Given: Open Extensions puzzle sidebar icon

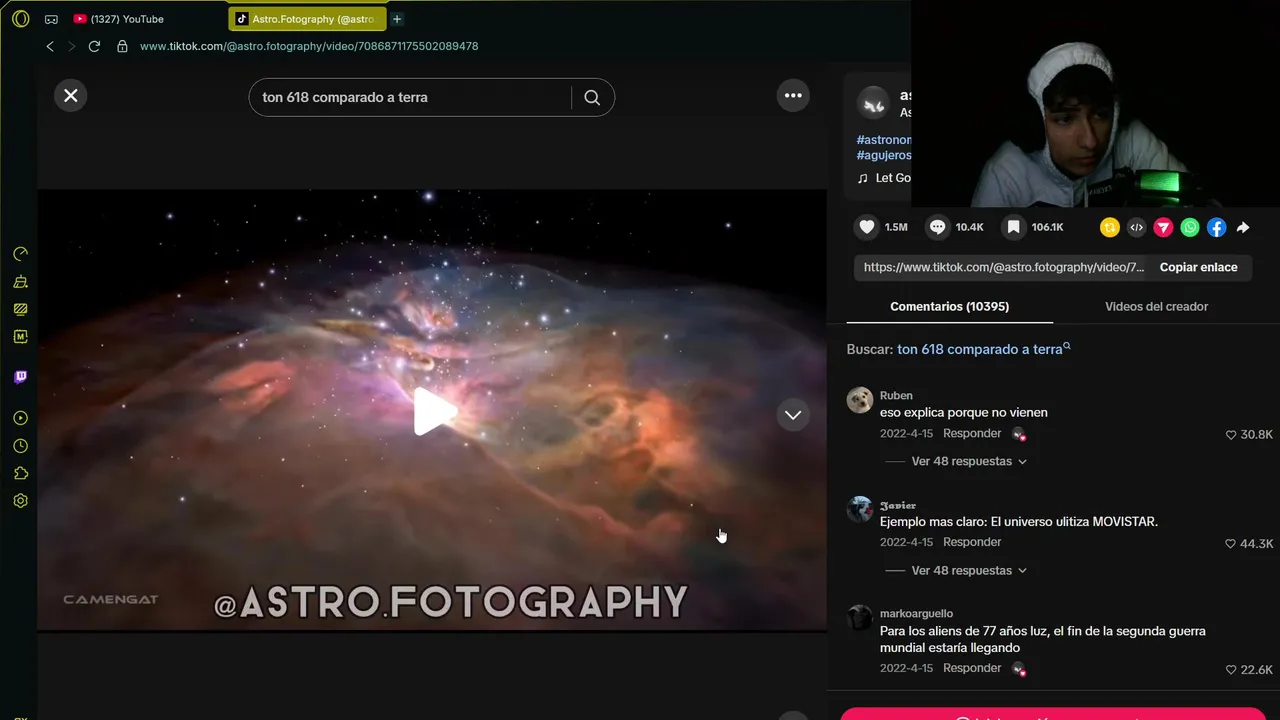Looking at the screenshot, I should pyautogui.click(x=20, y=473).
